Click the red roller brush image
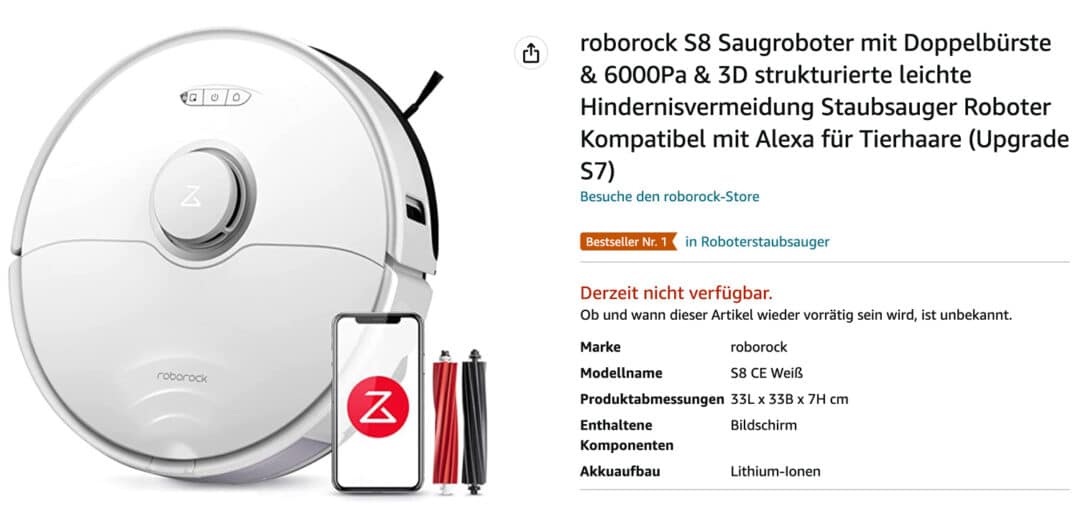Viewport: 1078px width, 516px height. pyautogui.click(x=446, y=422)
